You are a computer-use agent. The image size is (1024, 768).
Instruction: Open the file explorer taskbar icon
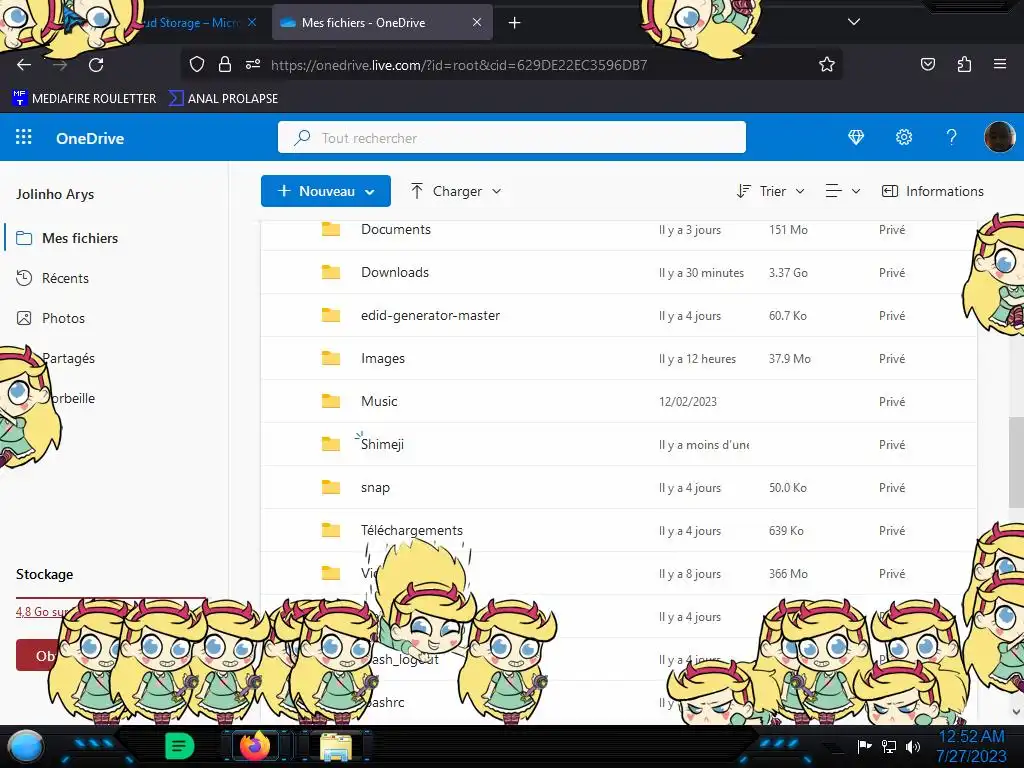(x=336, y=746)
